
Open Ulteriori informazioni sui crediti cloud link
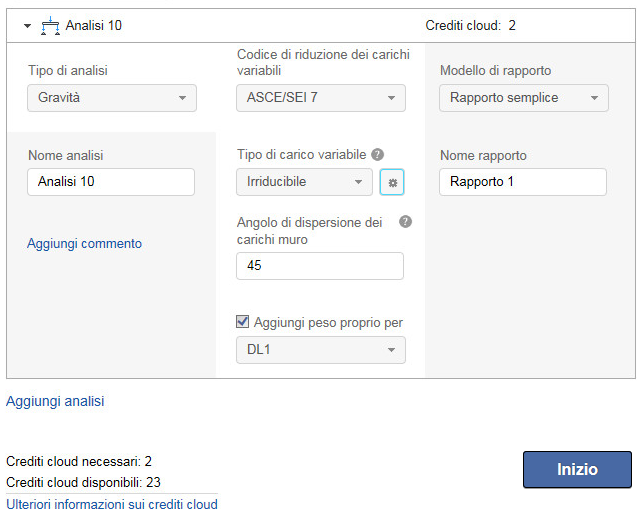(111, 504)
